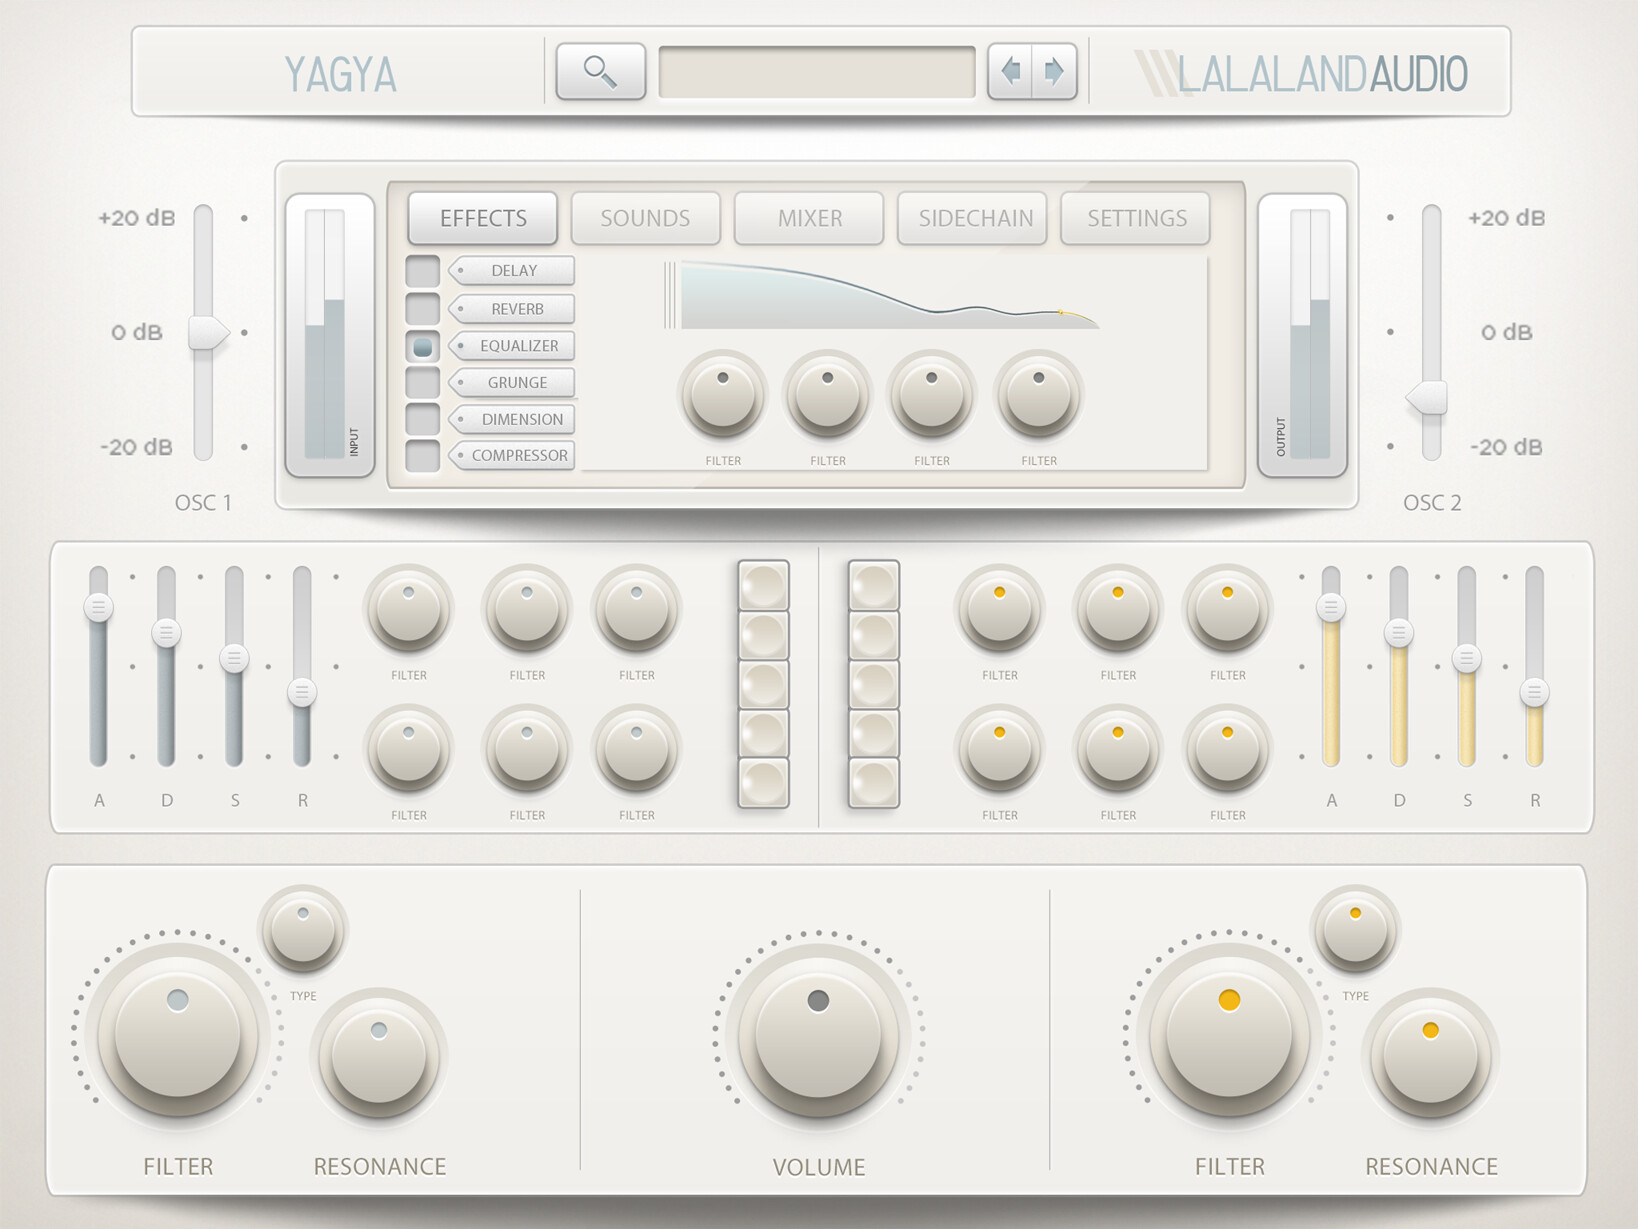This screenshot has width=1638, height=1229.
Task: Open the SETTINGS panel
Action: click(1135, 218)
